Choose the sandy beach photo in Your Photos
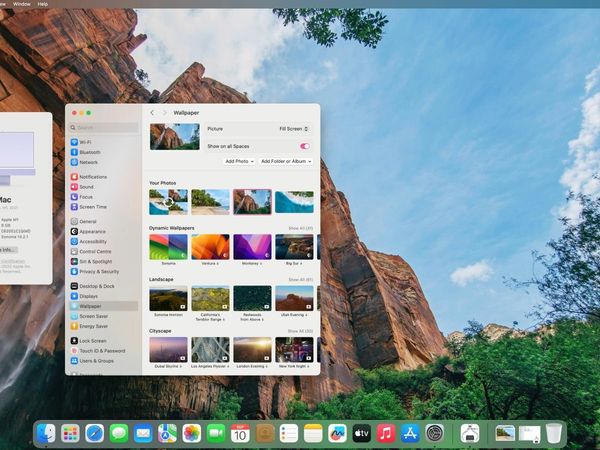The height and width of the screenshot is (450, 600). pos(210,202)
